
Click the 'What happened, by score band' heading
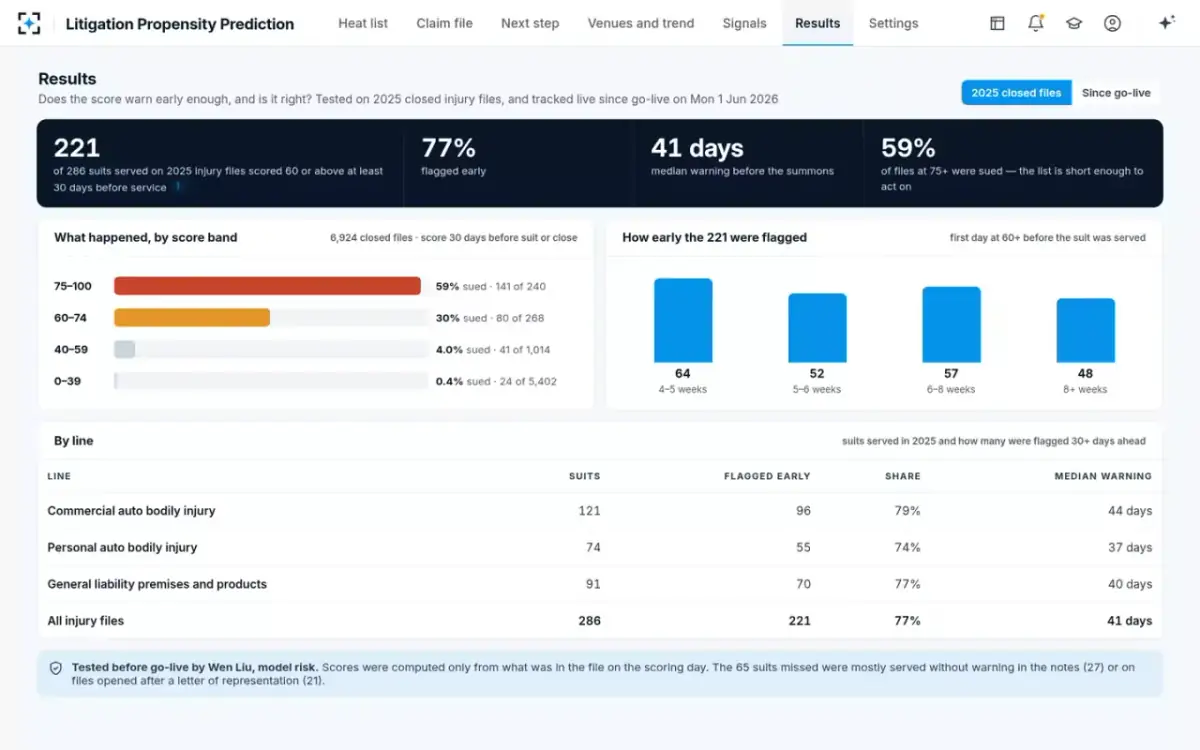[146, 237]
